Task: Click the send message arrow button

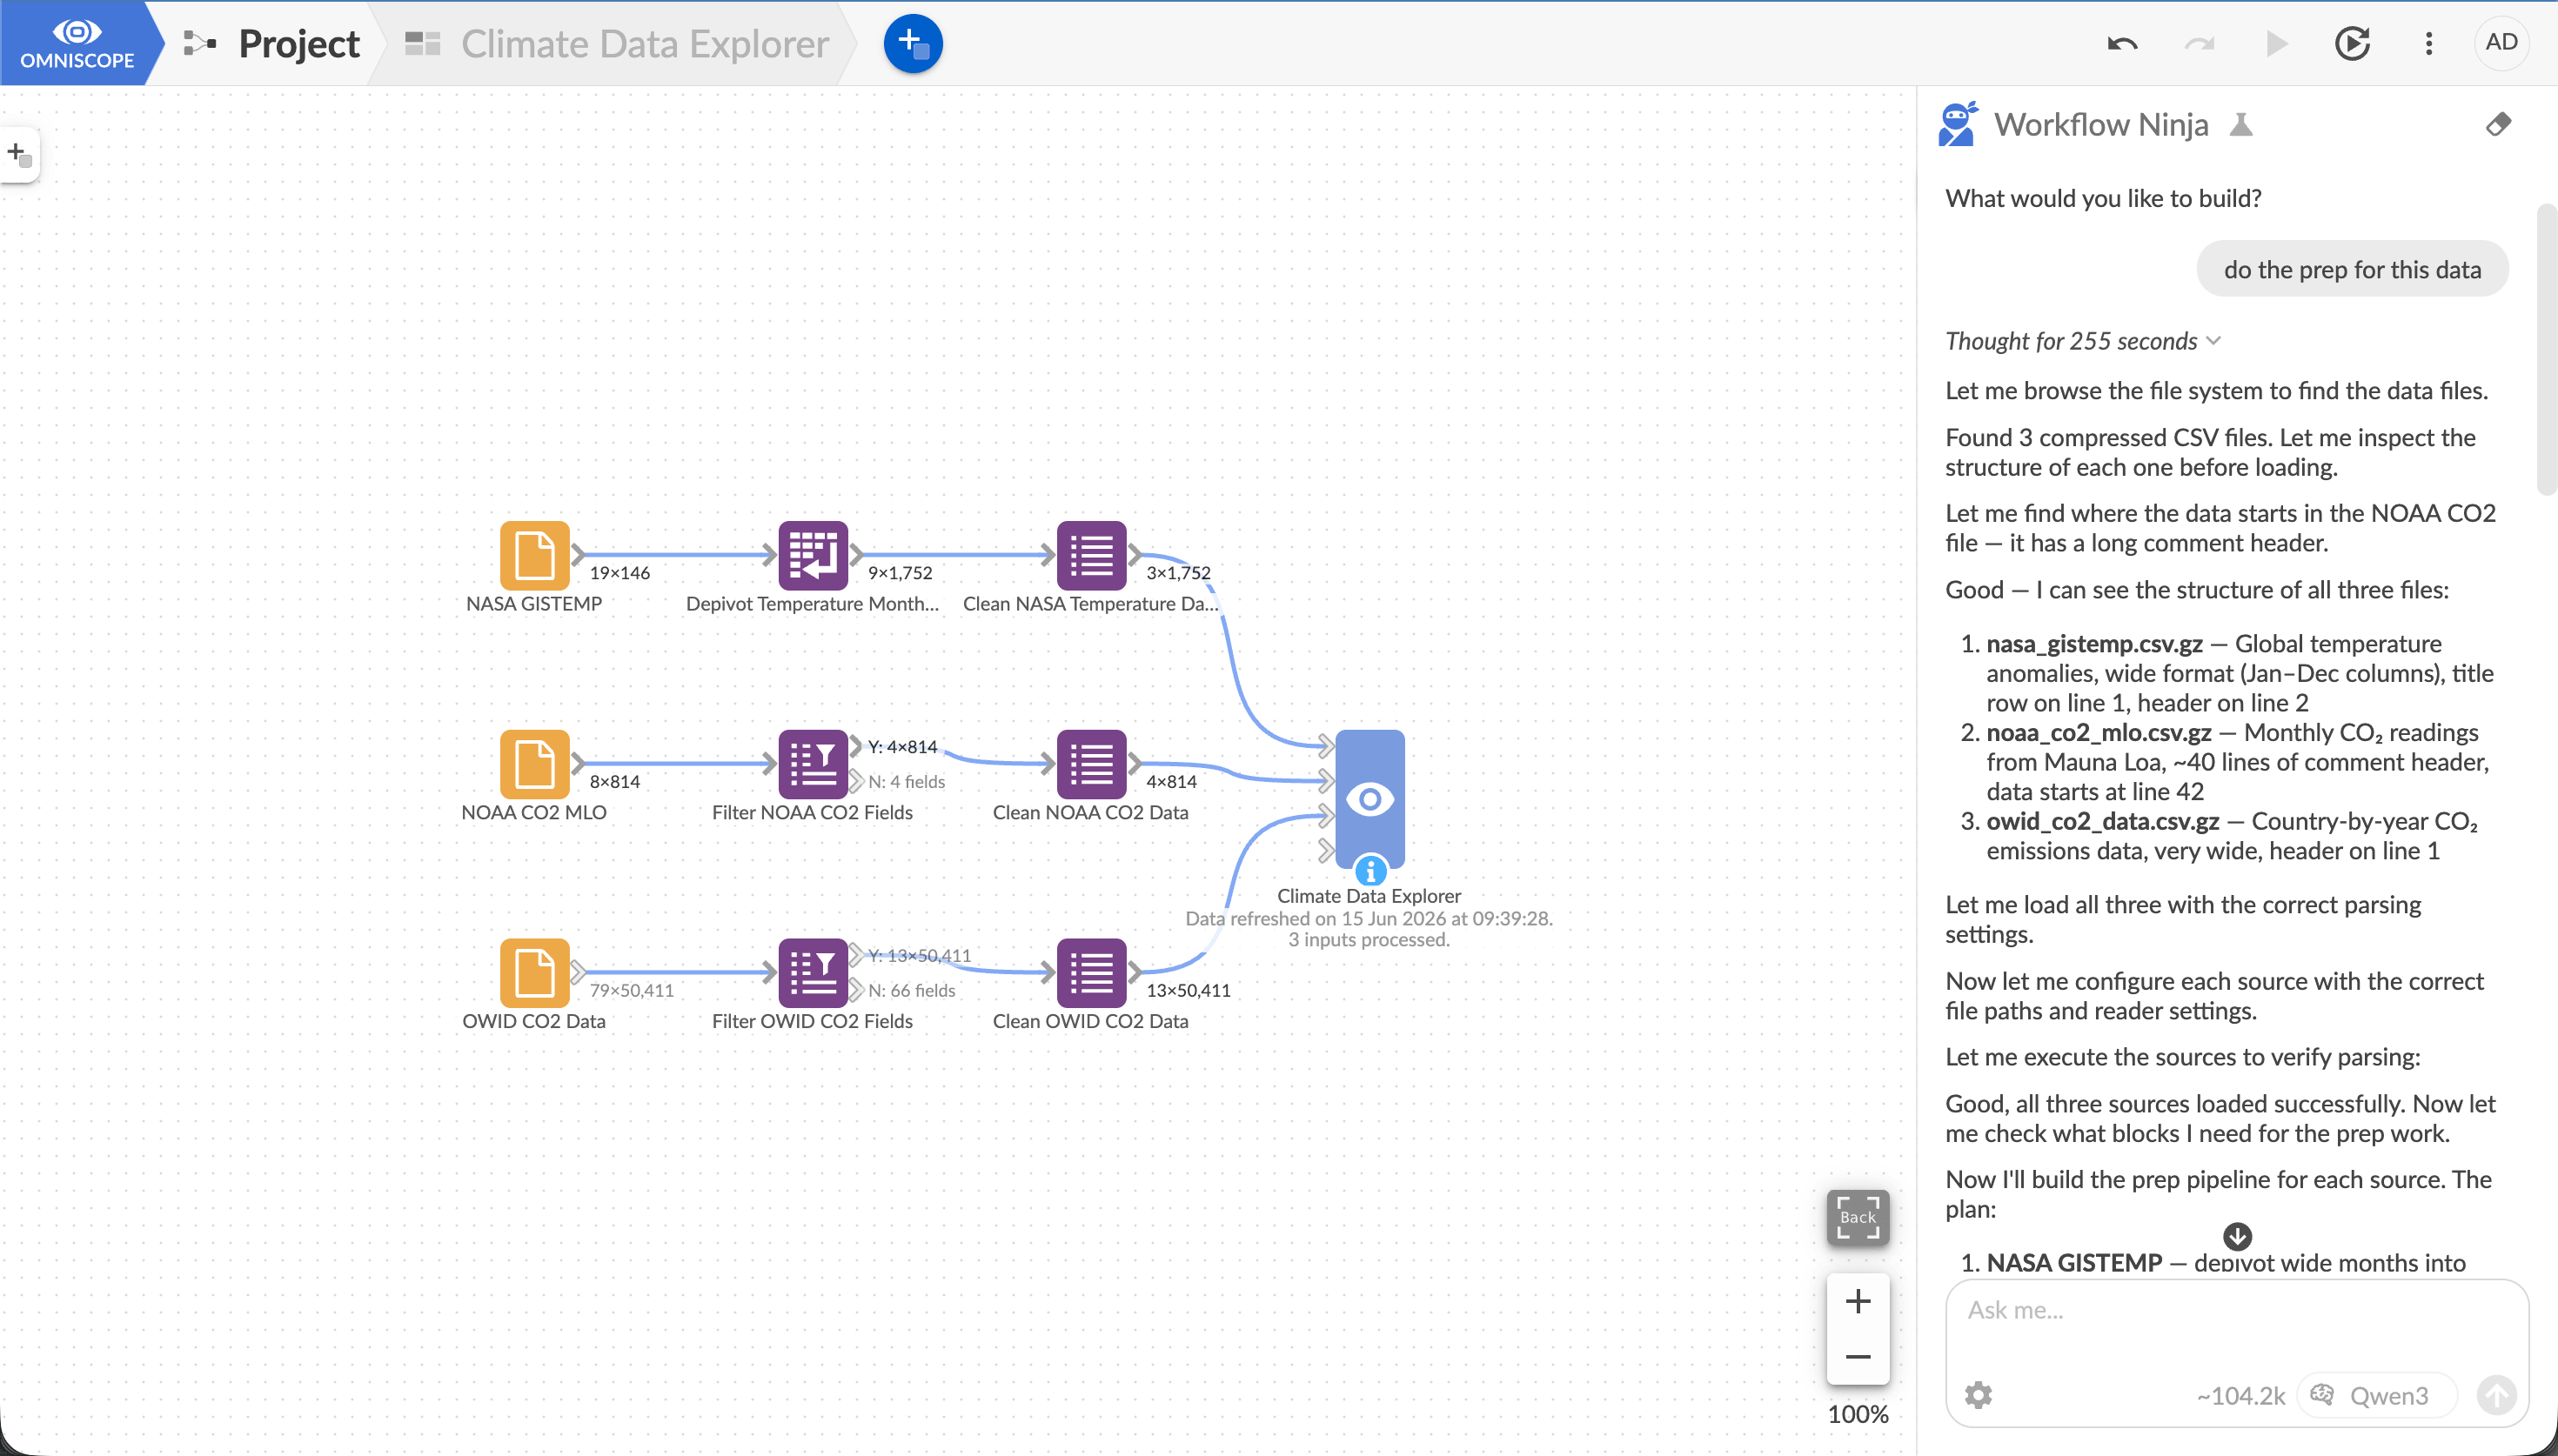Action: (x=2495, y=1395)
